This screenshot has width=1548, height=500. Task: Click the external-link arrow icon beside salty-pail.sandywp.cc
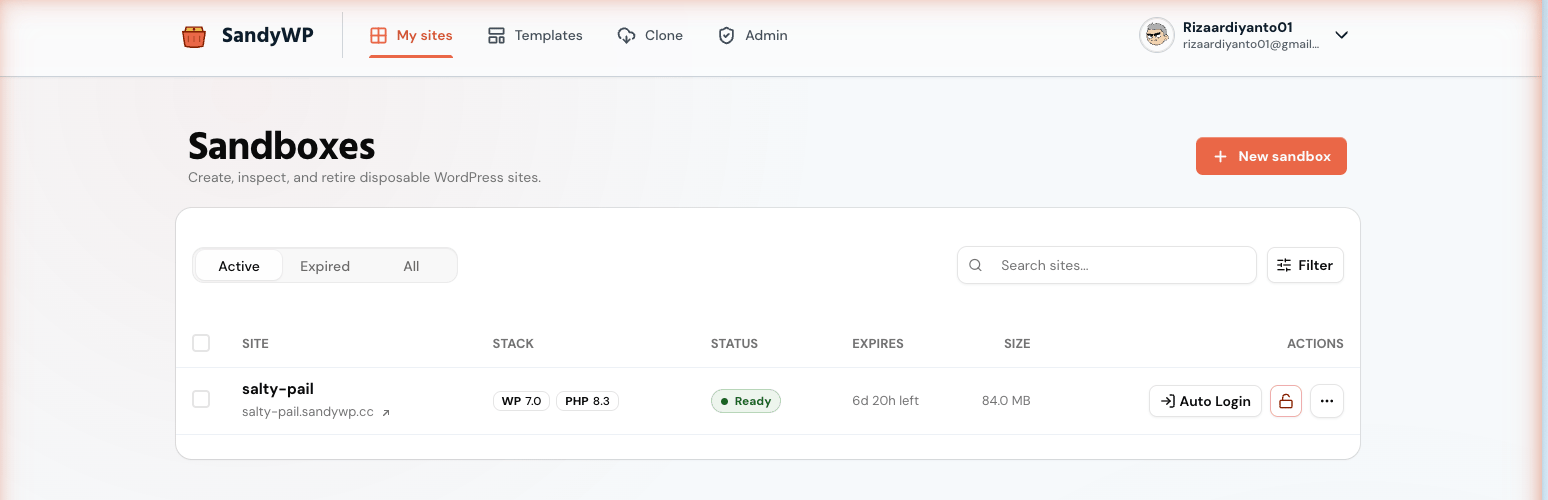coord(386,412)
